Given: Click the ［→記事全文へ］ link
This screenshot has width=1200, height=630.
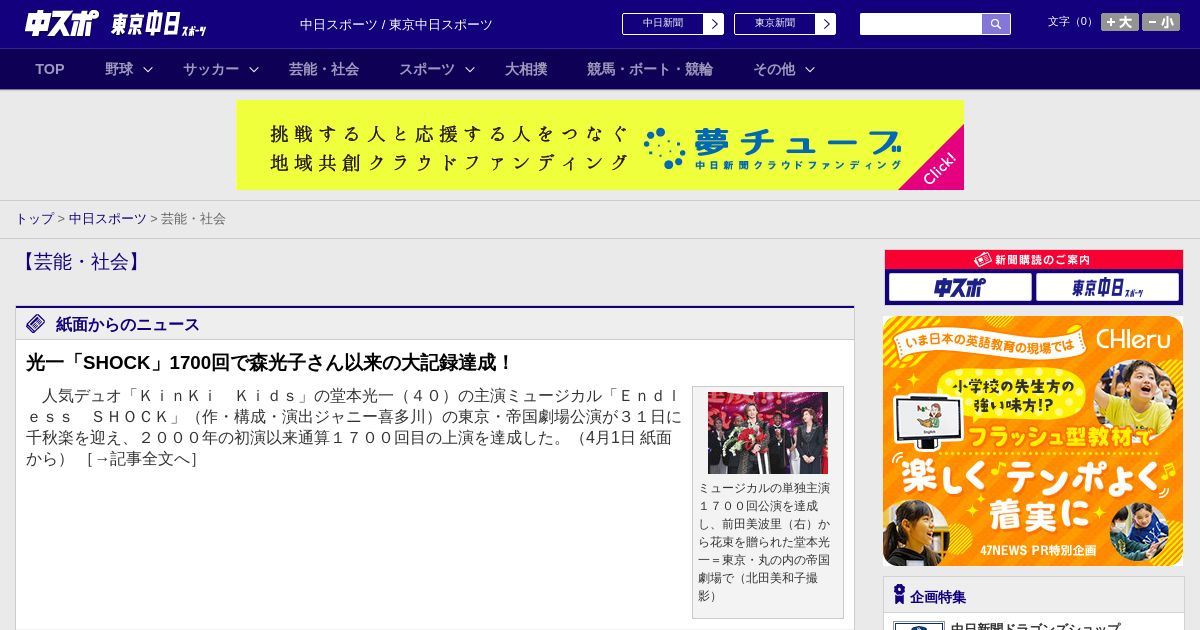Looking at the screenshot, I should coord(141,458).
